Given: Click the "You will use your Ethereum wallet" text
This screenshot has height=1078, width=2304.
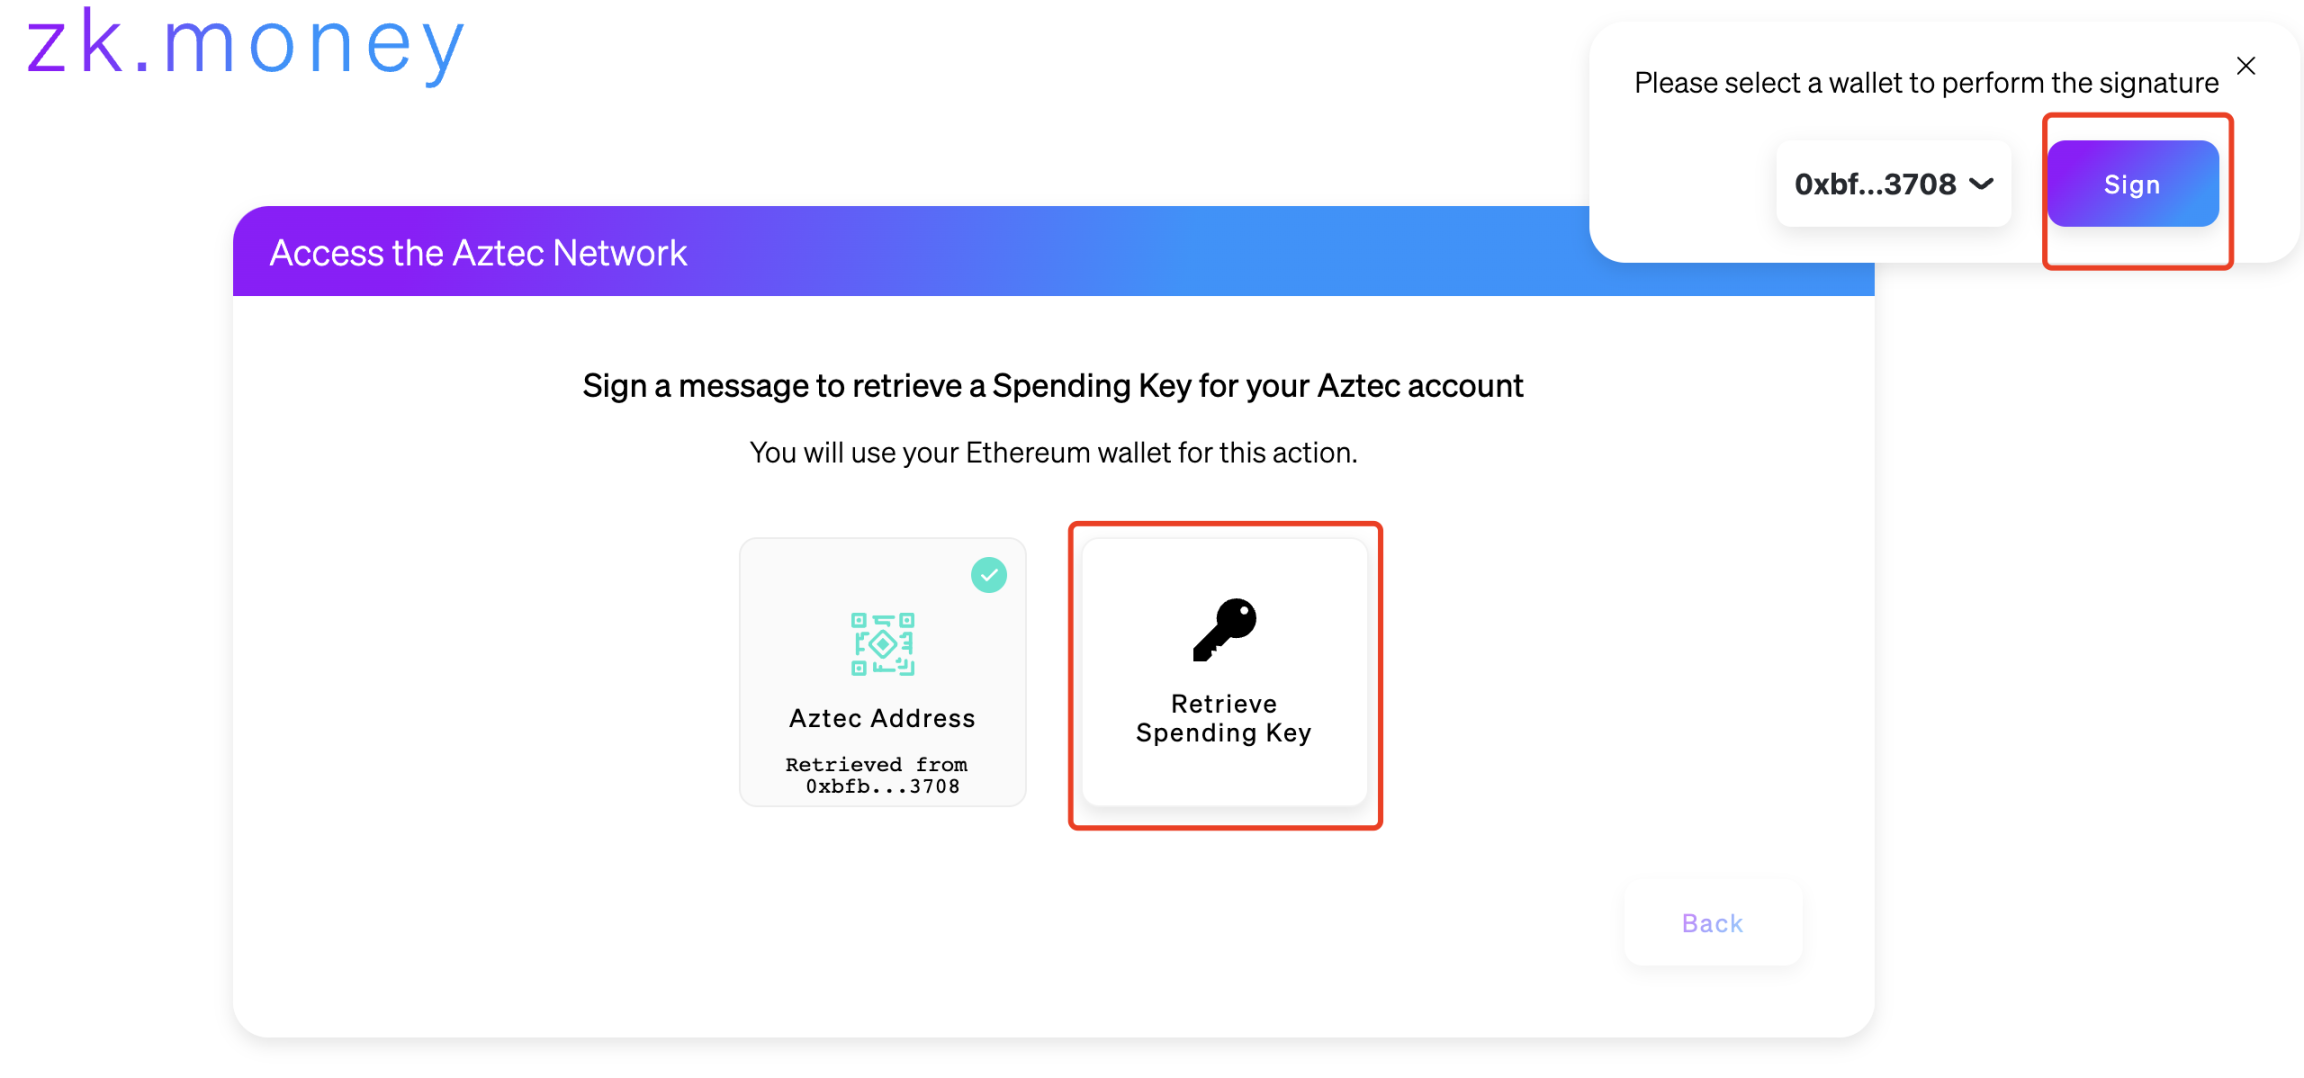Looking at the screenshot, I should point(1053,453).
